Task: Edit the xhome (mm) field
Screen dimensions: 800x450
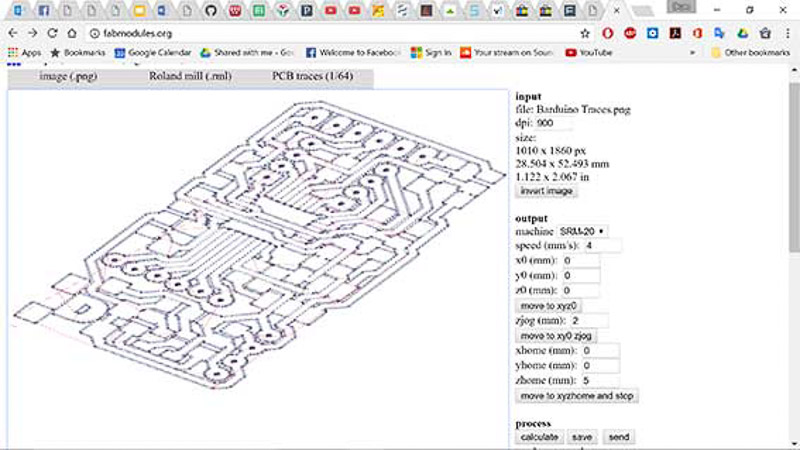Action: (x=601, y=351)
